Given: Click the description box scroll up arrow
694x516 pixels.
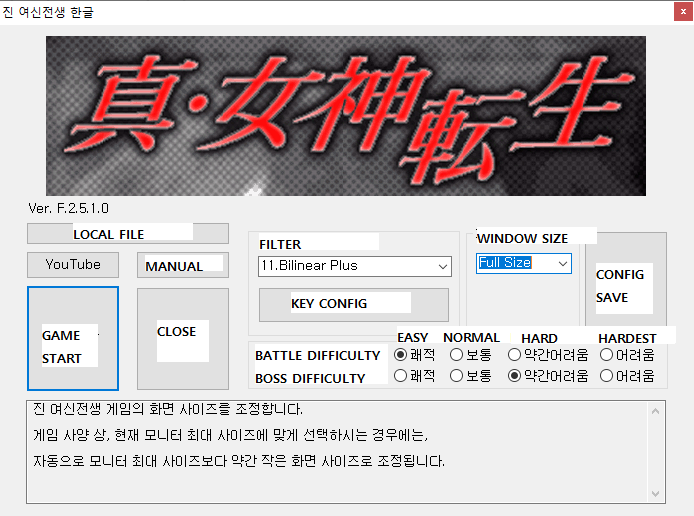Looking at the screenshot, I should [x=655, y=411].
